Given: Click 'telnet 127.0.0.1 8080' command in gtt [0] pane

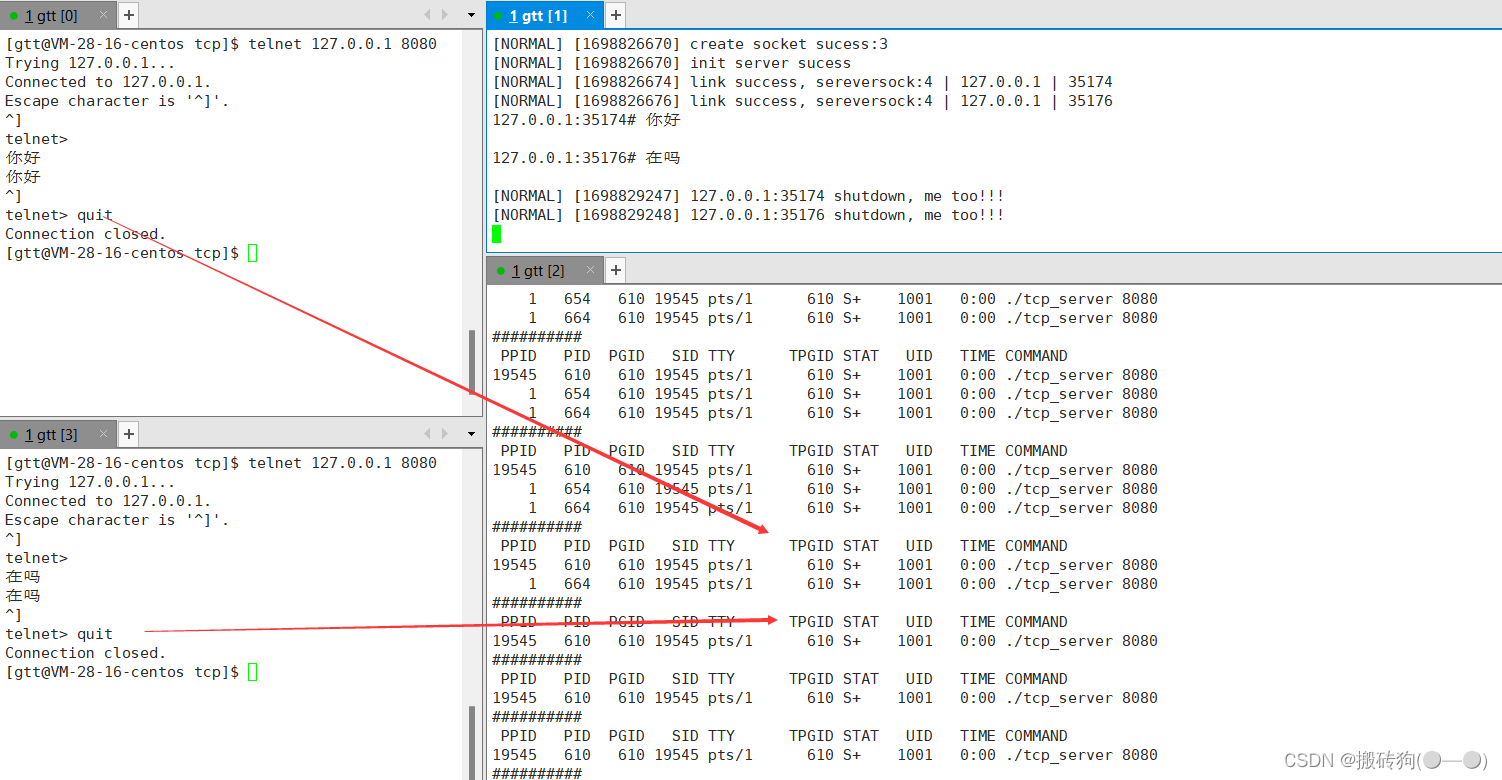Looking at the screenshot, I should [x=343, y=44].
